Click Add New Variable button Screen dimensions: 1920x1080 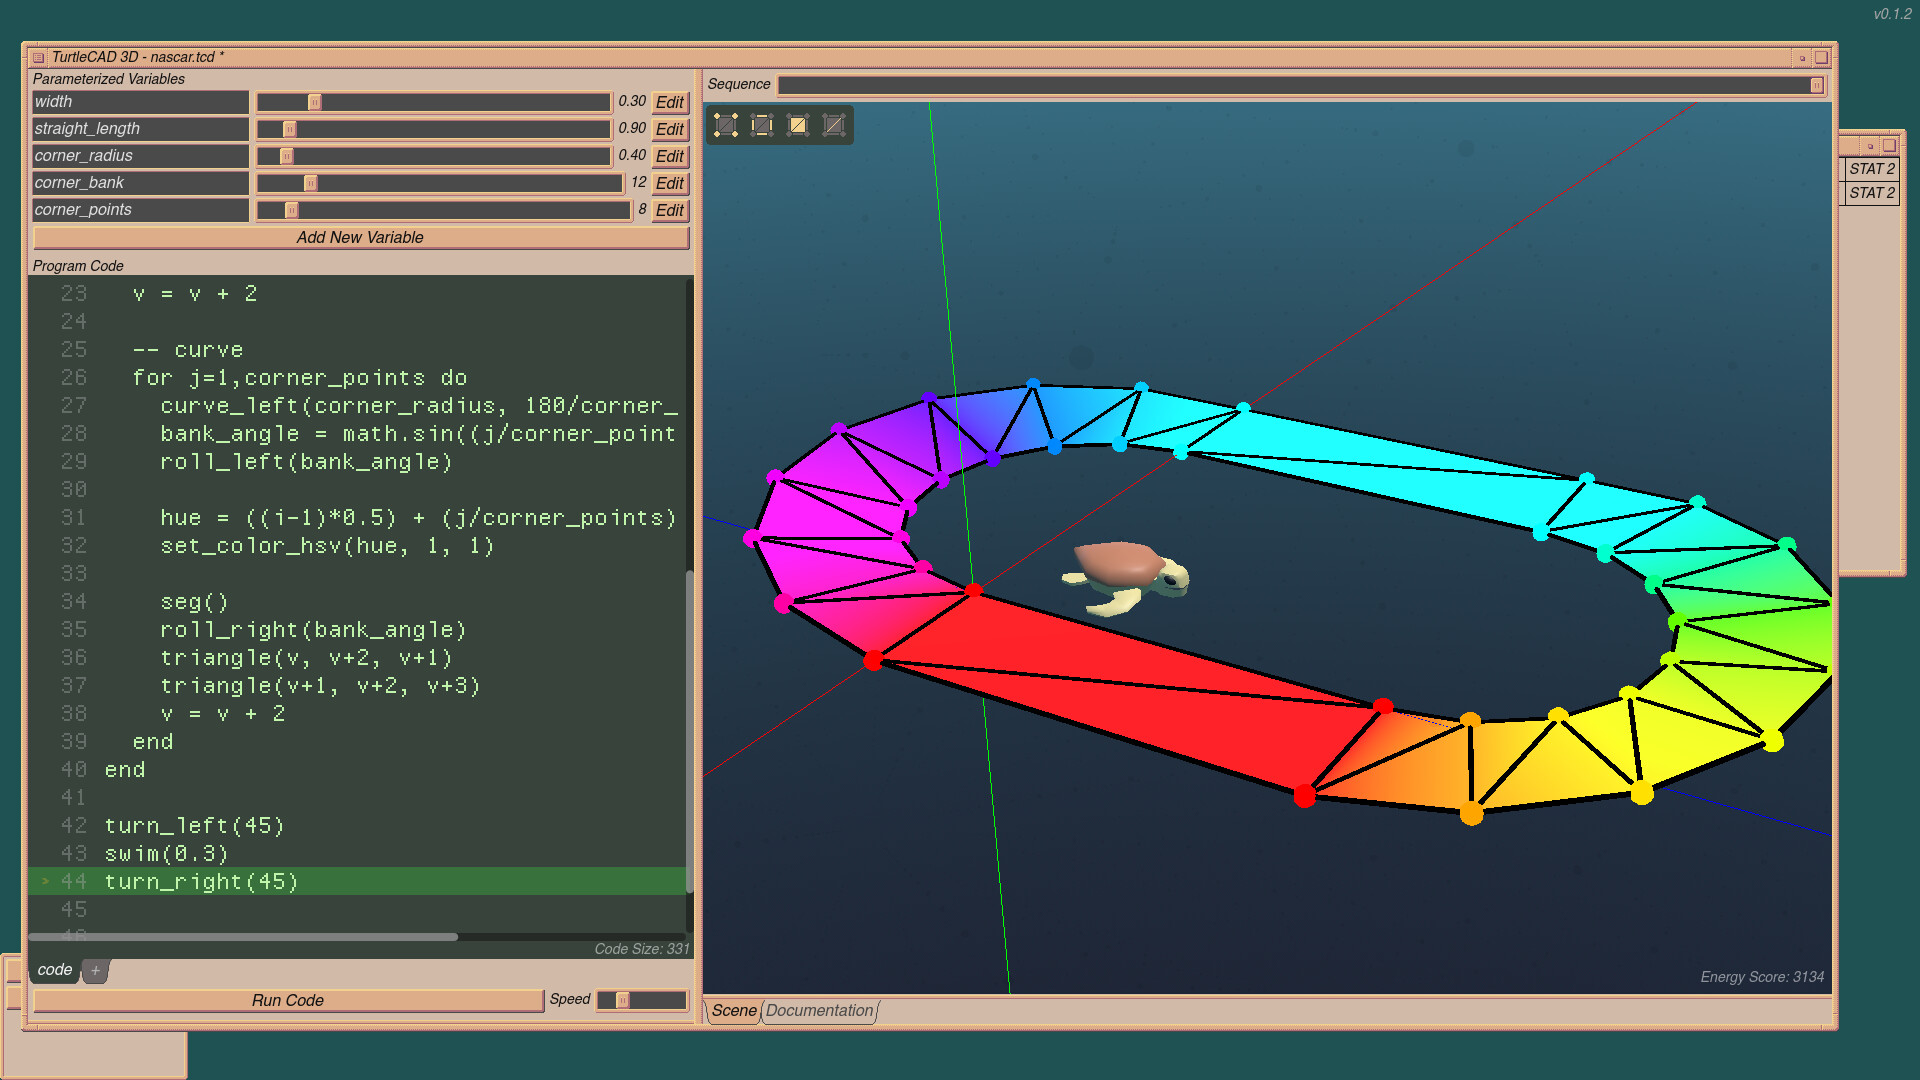(x=360, y=237)
